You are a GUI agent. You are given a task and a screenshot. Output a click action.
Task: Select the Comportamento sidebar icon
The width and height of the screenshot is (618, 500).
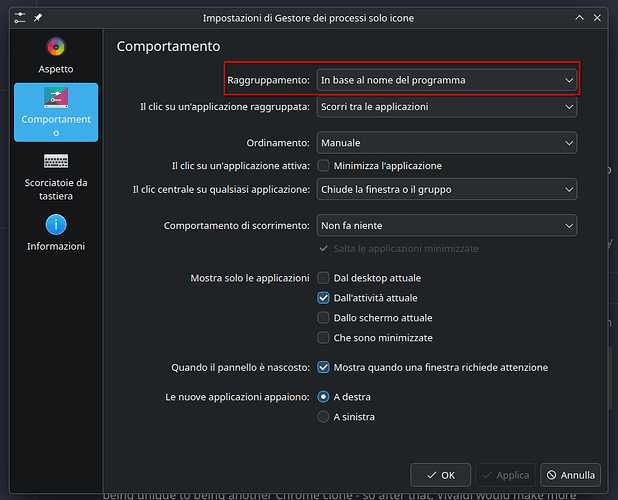point(56,98)
